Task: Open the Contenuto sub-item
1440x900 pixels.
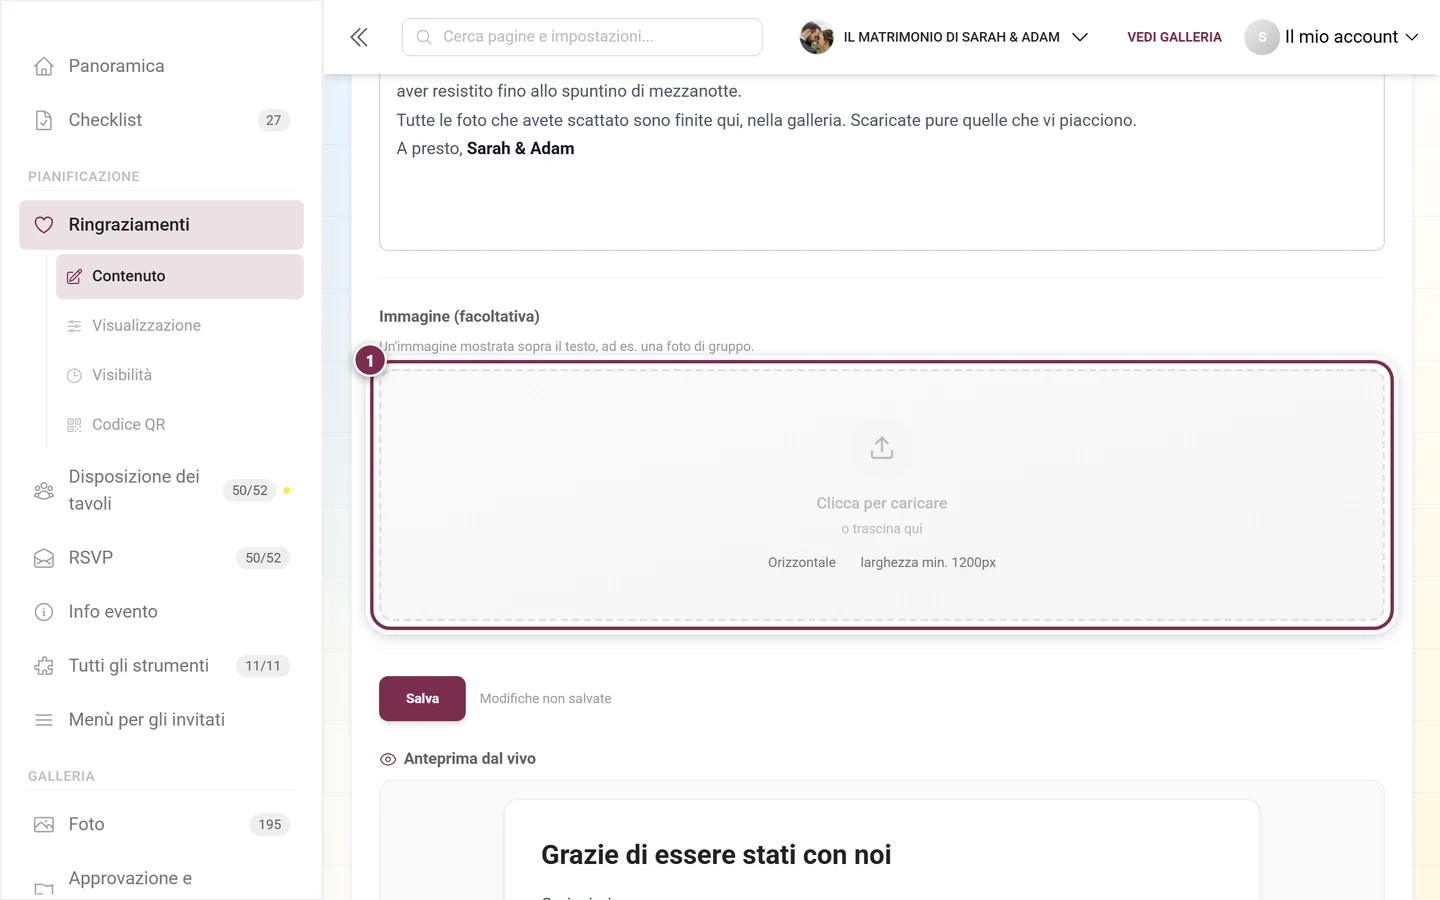Action: click(x=180, y=276)
